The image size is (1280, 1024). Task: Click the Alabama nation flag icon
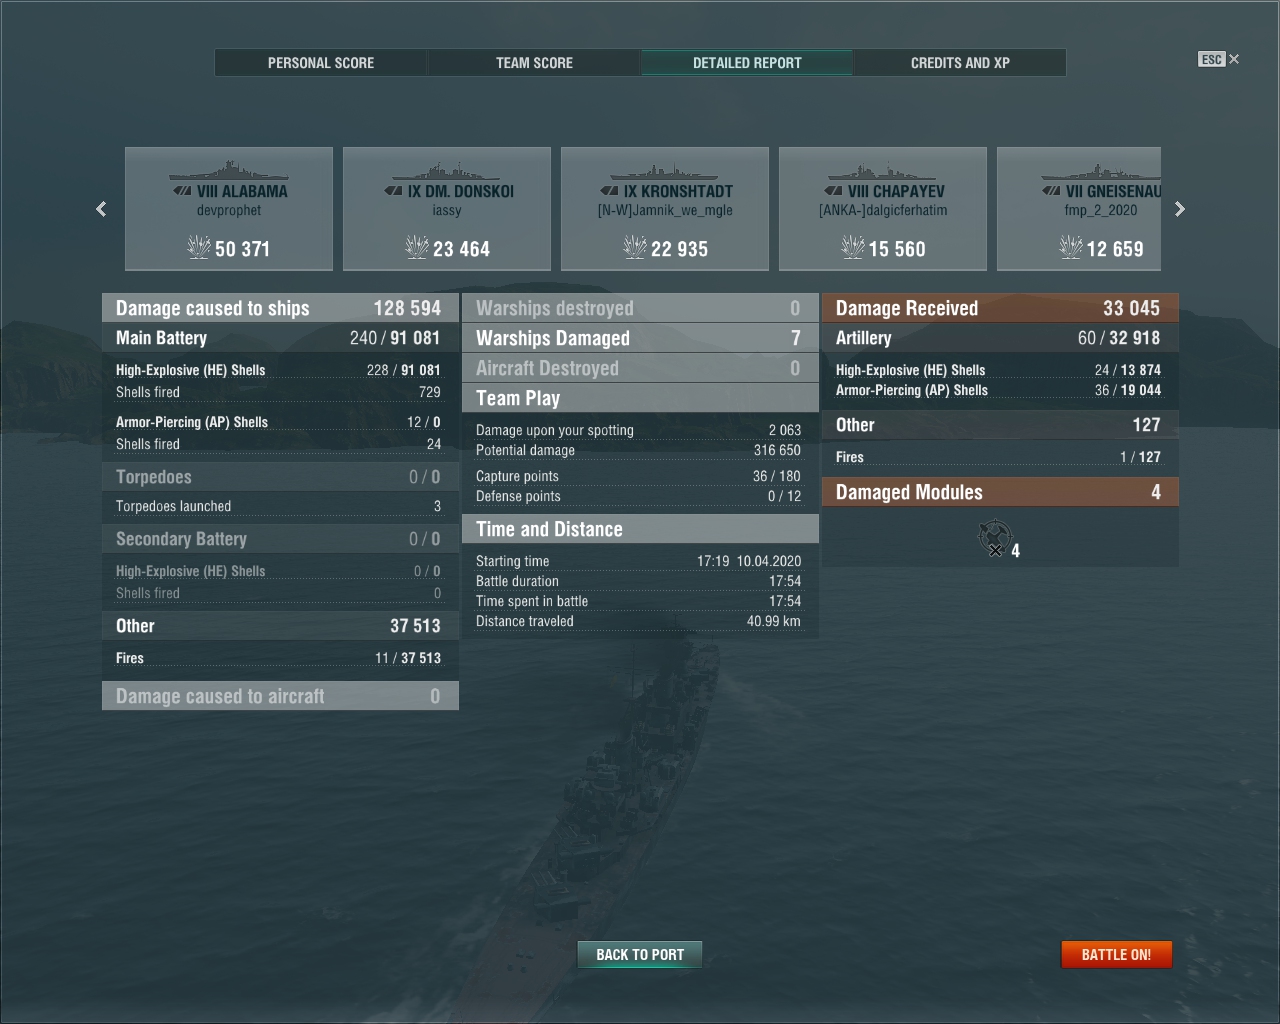point(181,191)
